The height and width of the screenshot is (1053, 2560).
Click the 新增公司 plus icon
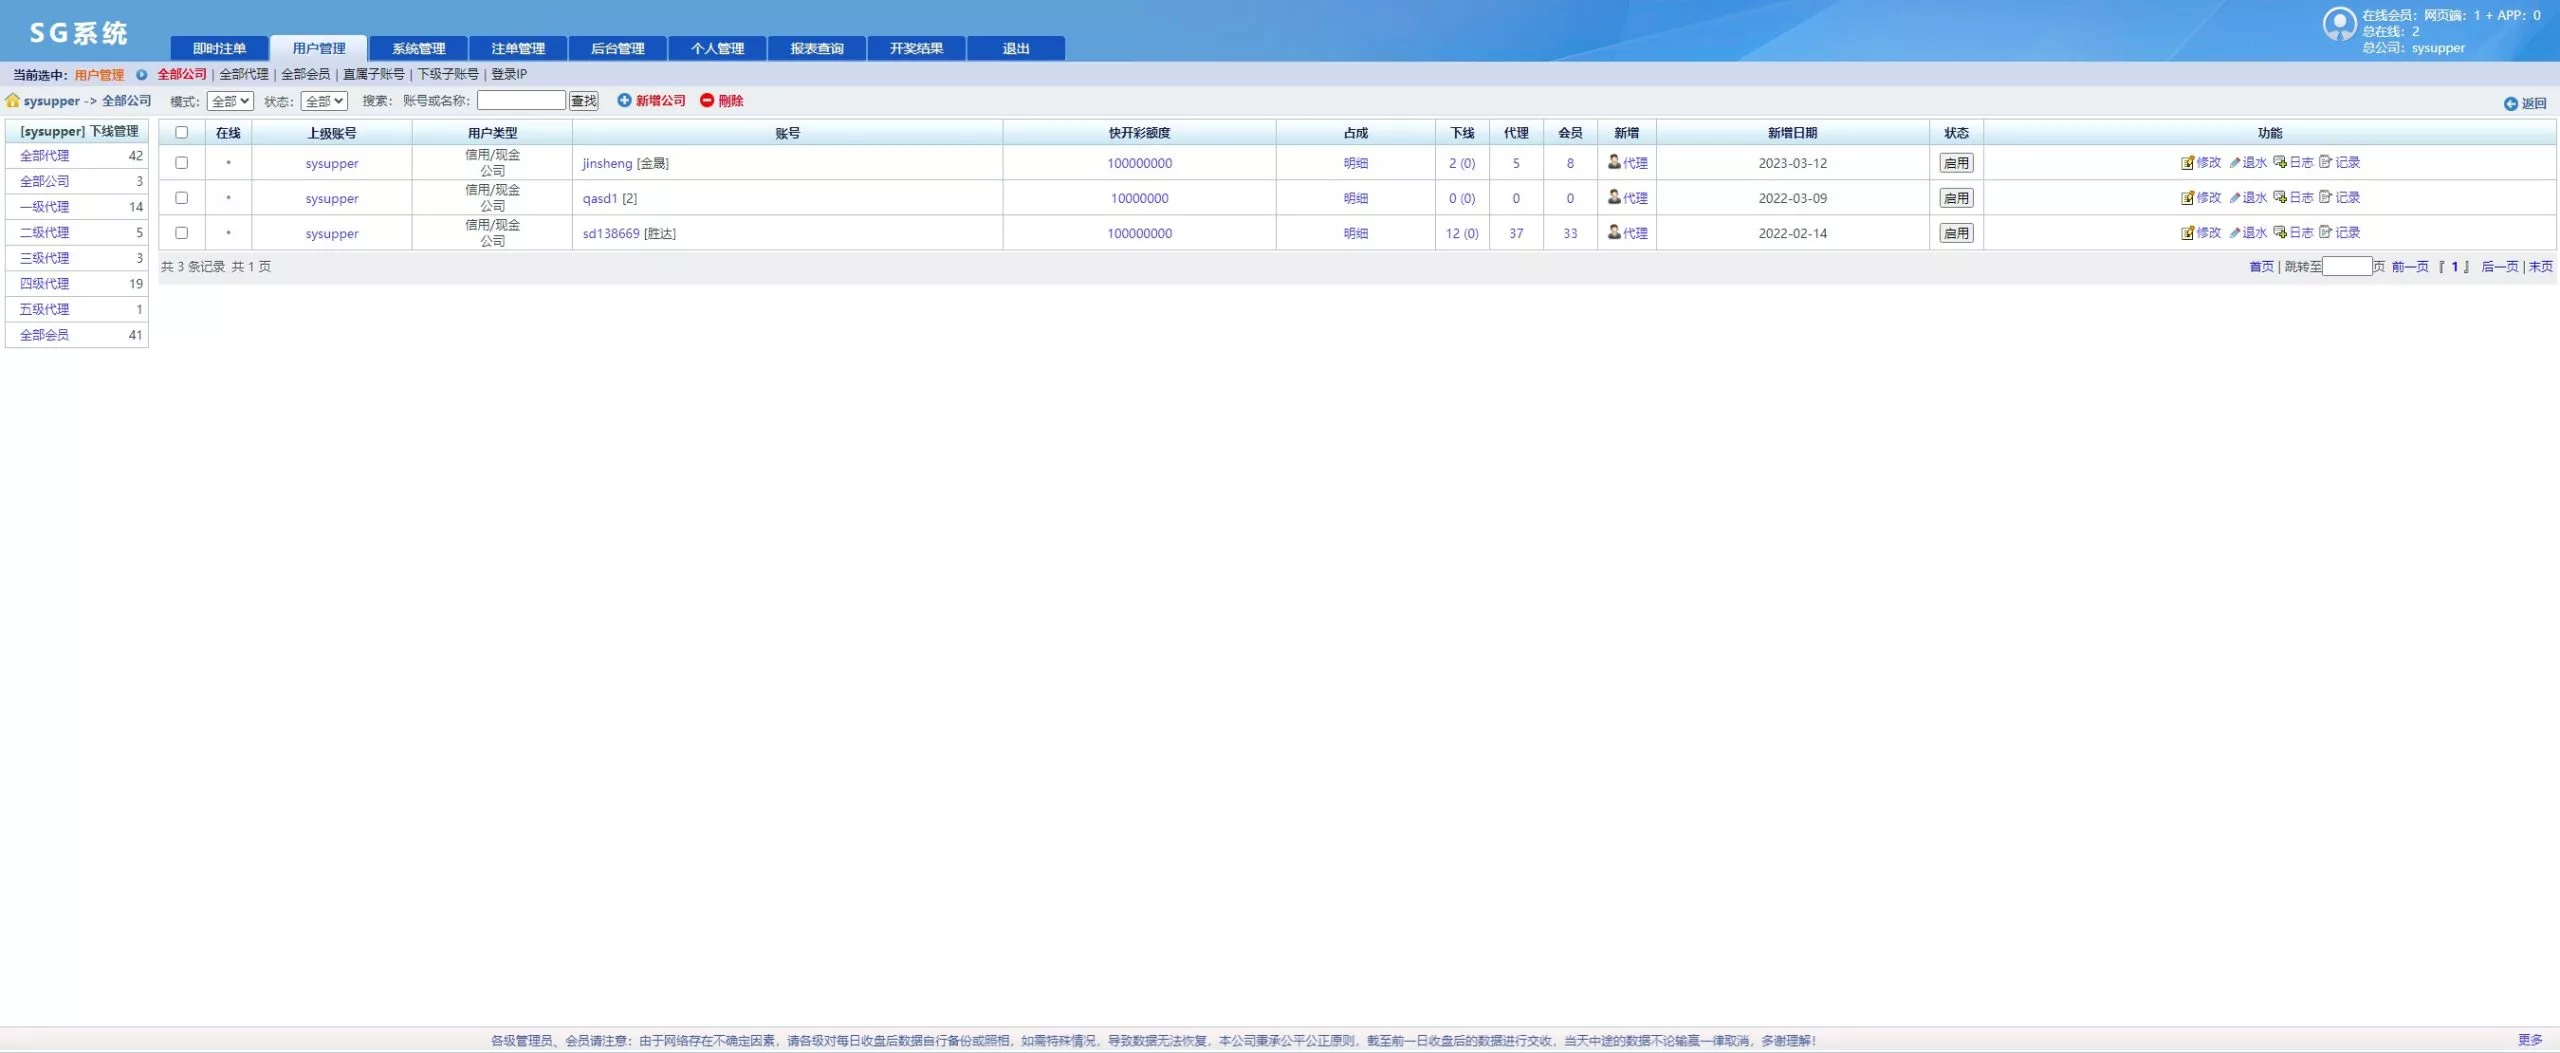point(624,100)
